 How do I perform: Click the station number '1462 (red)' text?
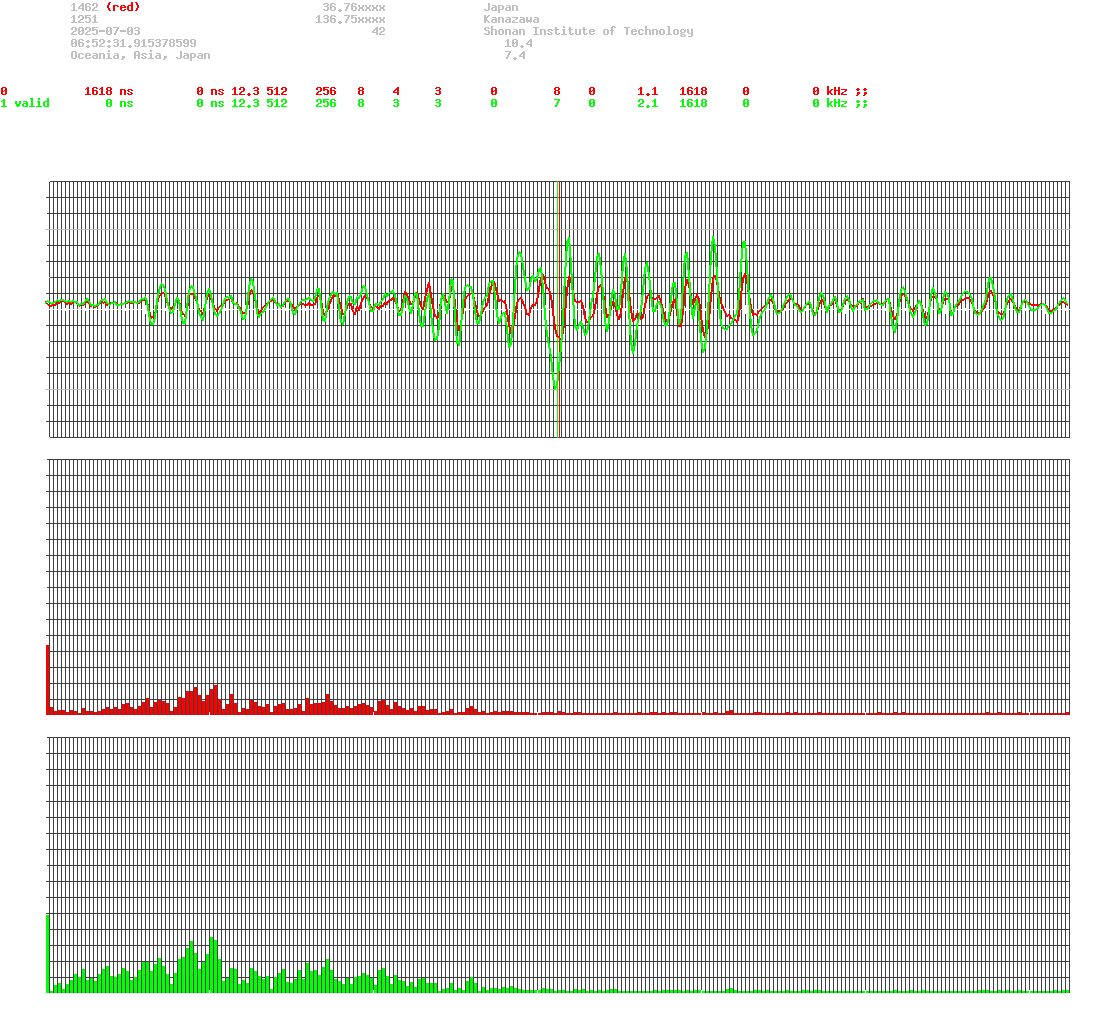(105, 7)
